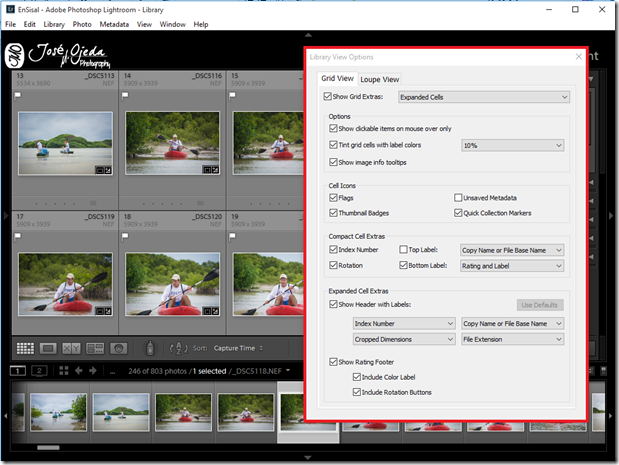This screenshot has height=465, width=619.
Task: Open Top Label Copy Name dropdown
Action: point(512,250)
